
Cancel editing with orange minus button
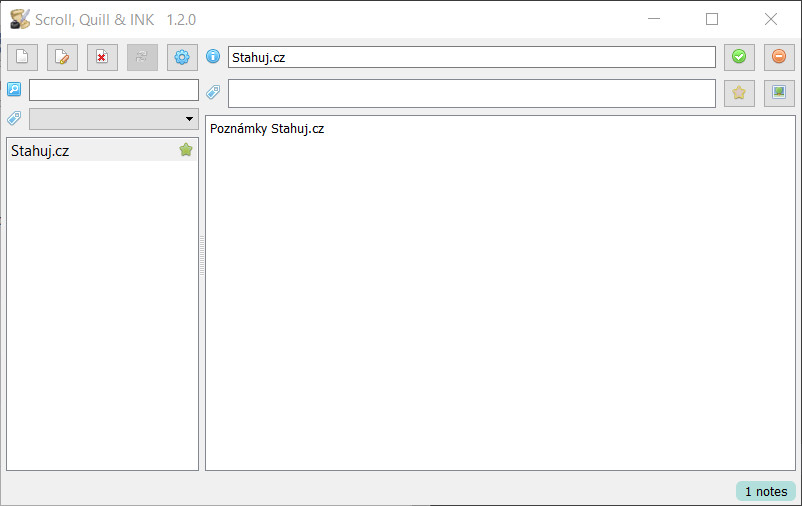779,57
